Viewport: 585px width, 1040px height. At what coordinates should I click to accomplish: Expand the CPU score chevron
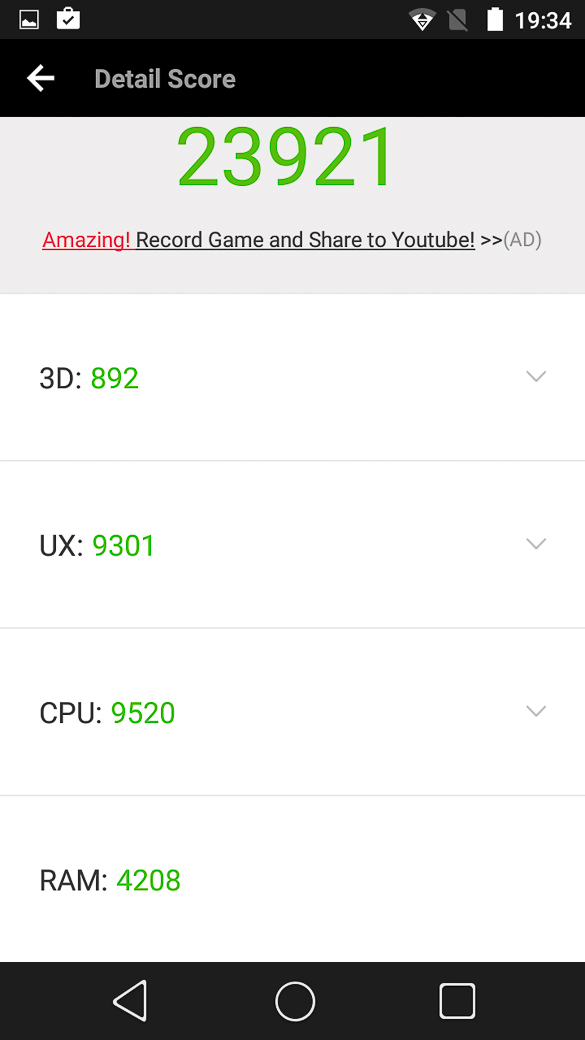536,711
